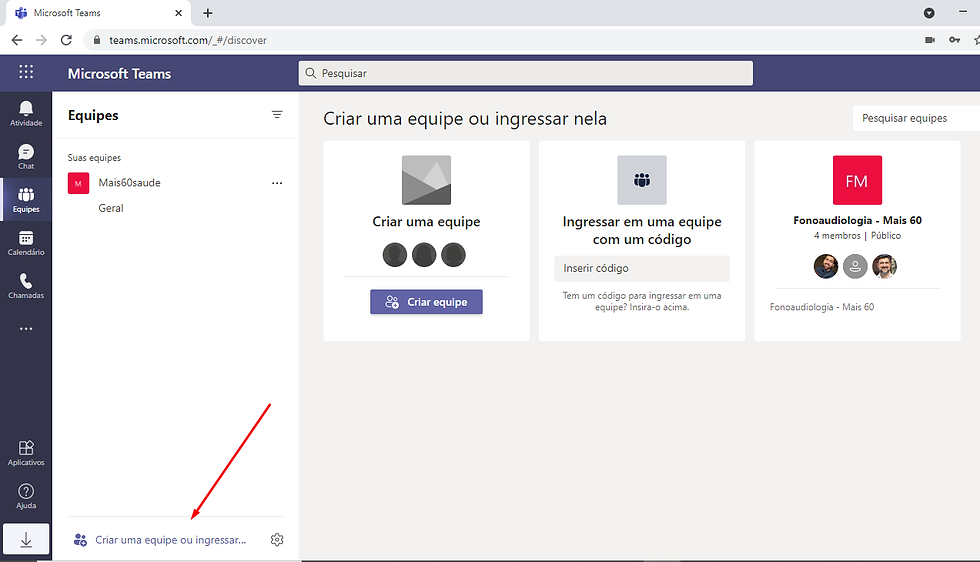The image size is (980, 562).
Task: Open manage teams gear icon
Action: tap(277, 539)
